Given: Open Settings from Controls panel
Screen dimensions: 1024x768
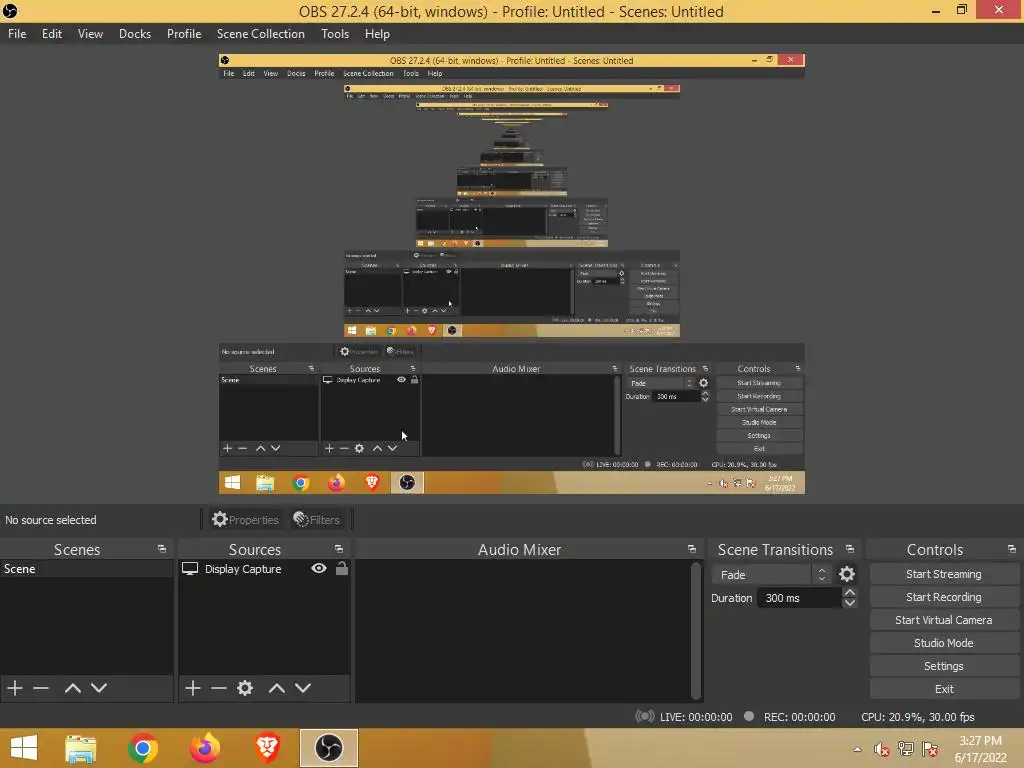Looking at the screenshot, I should pyautogui.click(x=944, y=666).
